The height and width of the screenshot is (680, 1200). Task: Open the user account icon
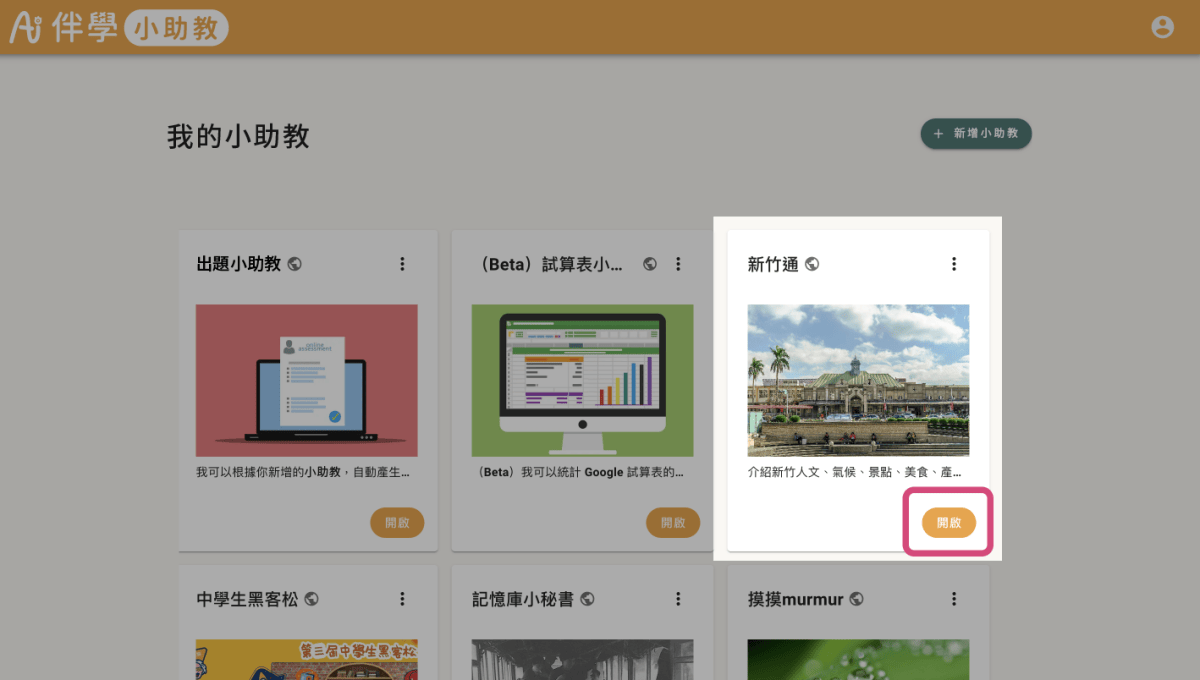(x=1162, y=27)
